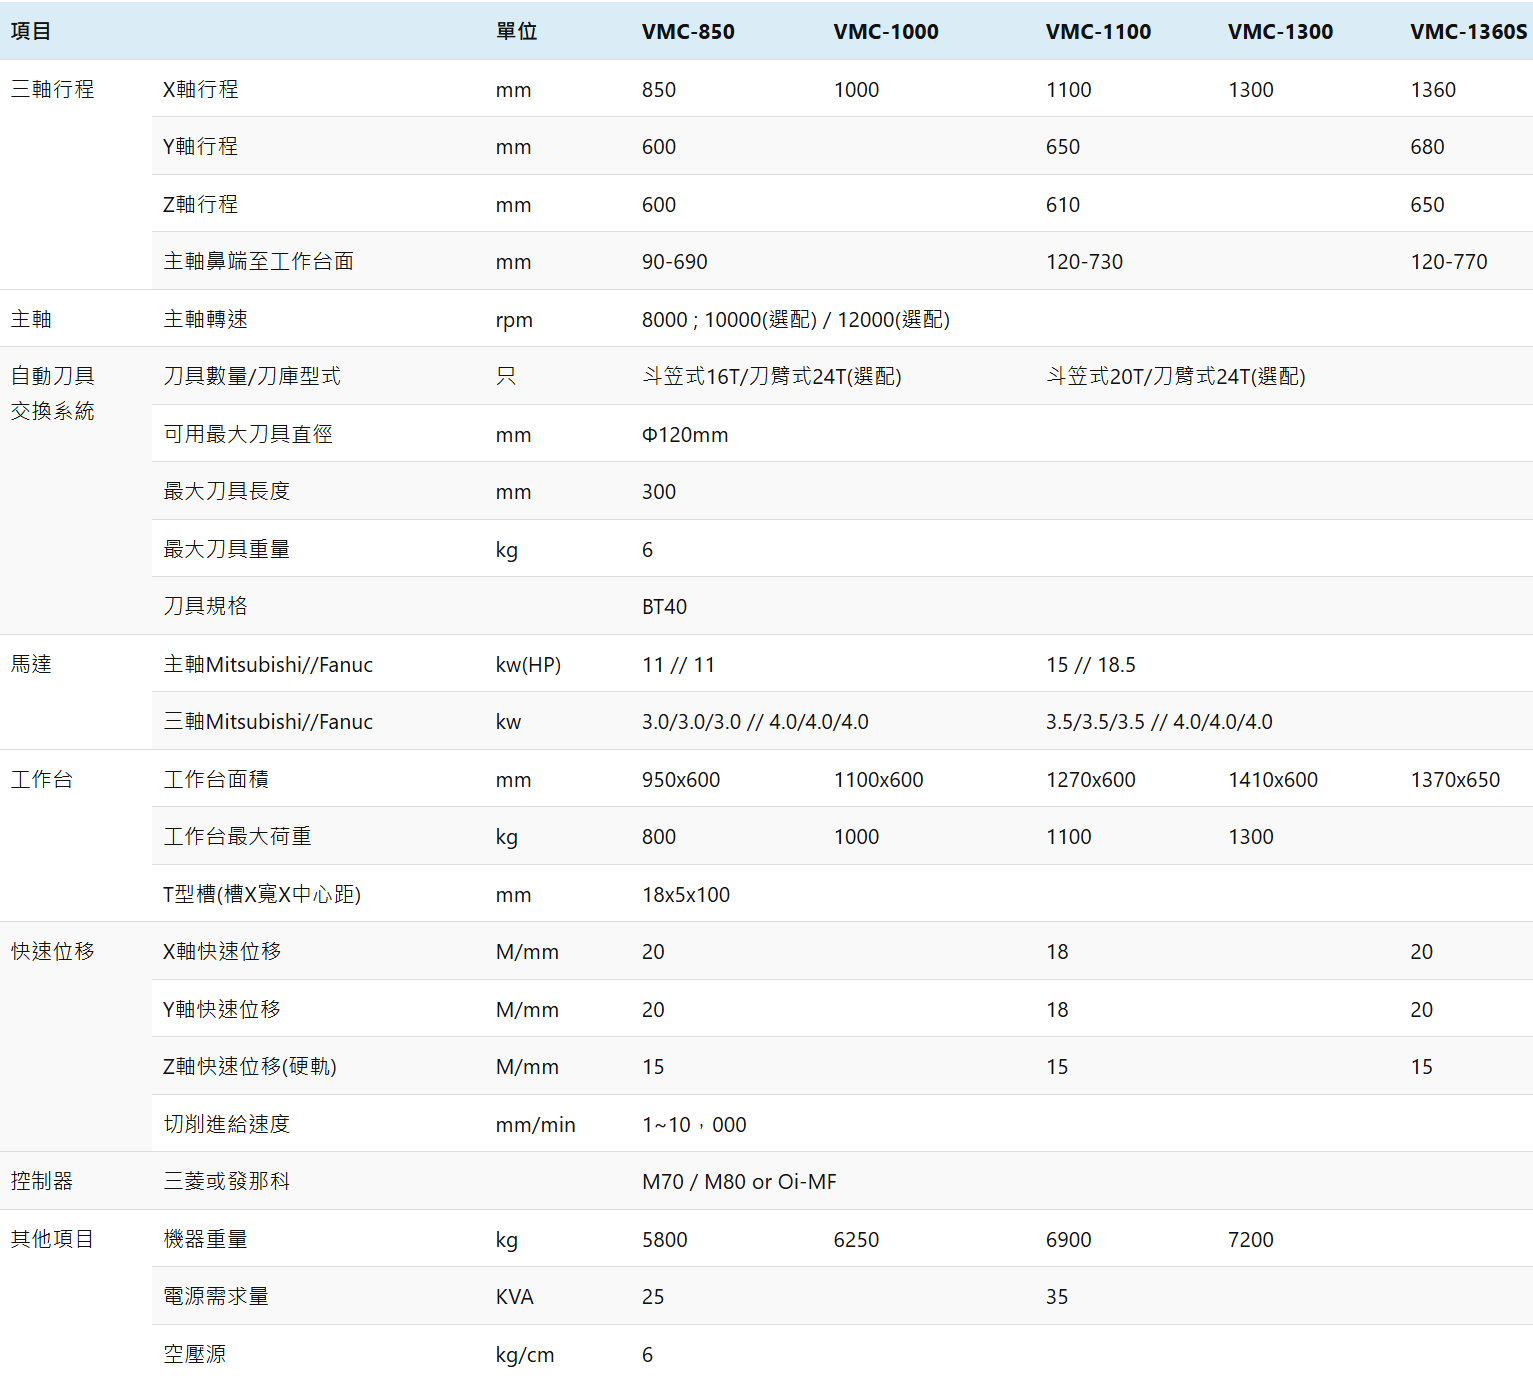Click the 6900 machine weight
This screenshot has width=1533, height=1383.
coord(1068,1240)
